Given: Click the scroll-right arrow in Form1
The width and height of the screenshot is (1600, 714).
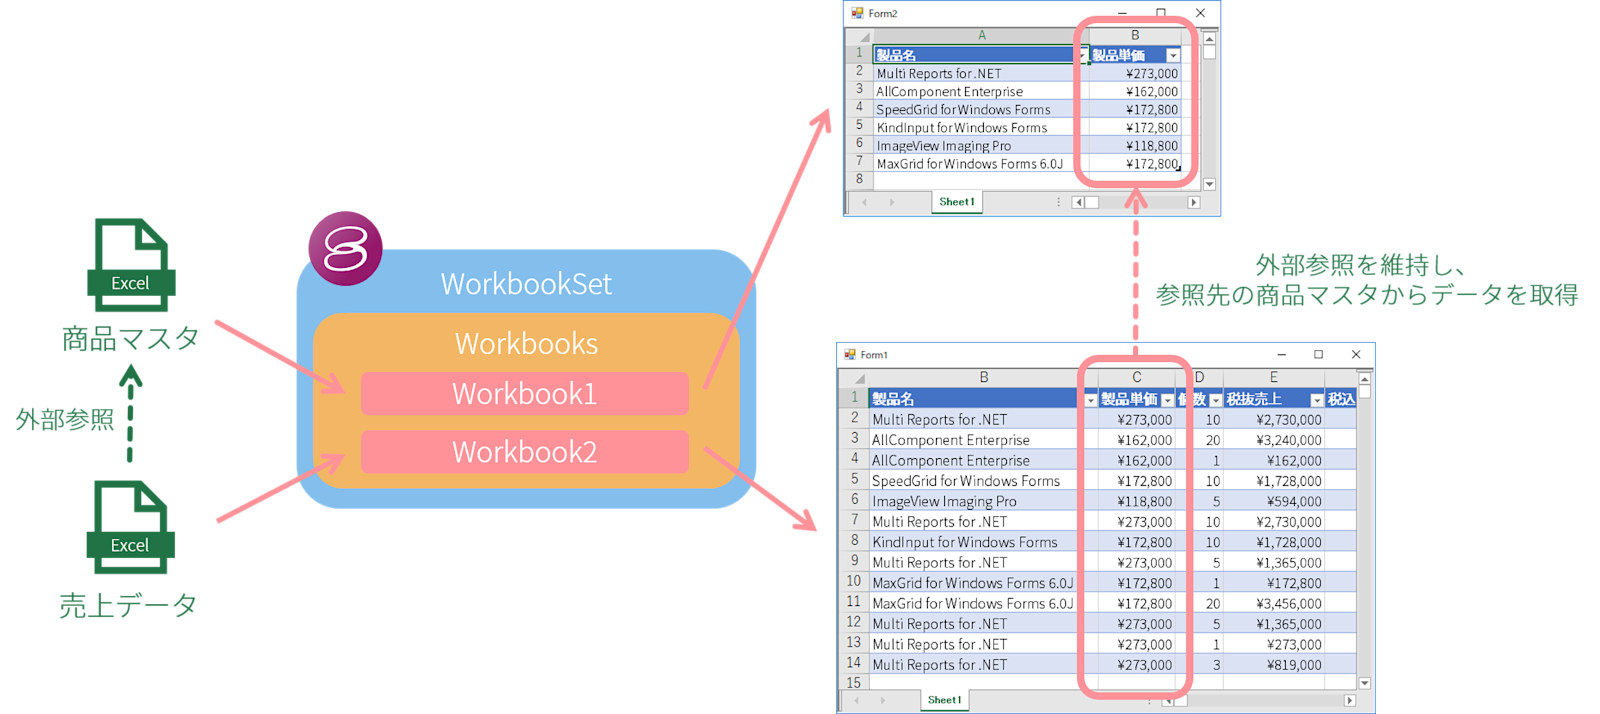Looking at the screenshot, I should tap(1350, 701).
